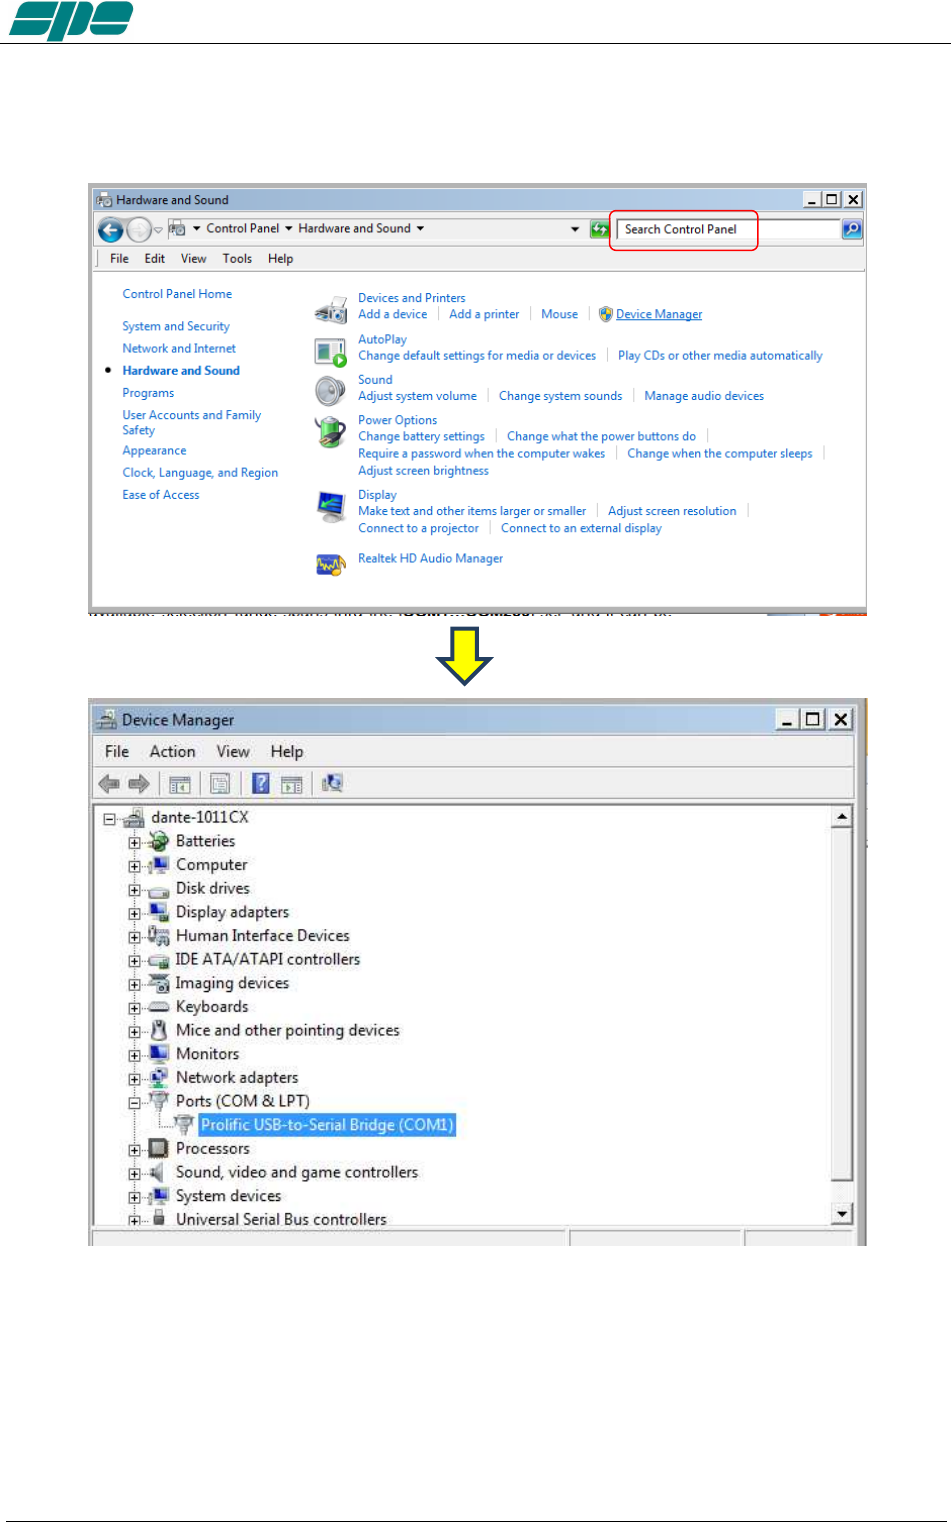Open the View menu in Device Manager

click(233, 752)
